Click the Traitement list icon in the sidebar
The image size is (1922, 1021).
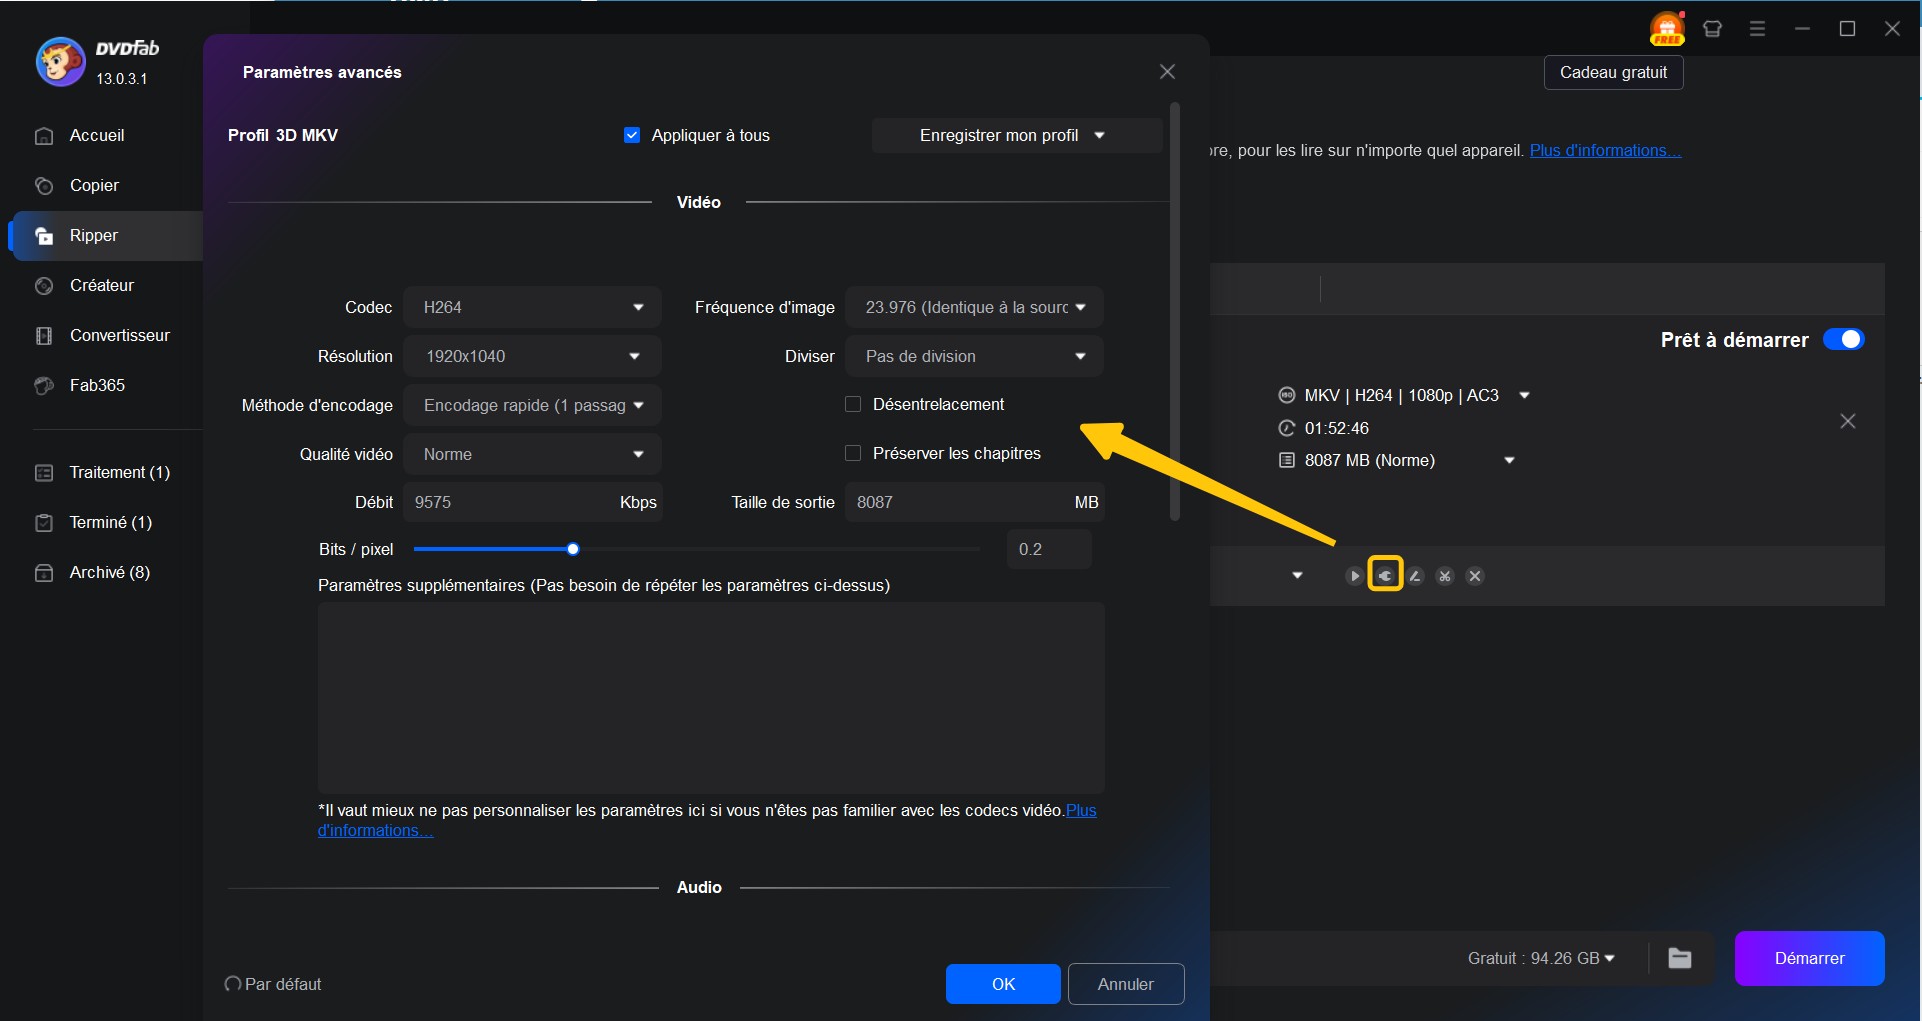click(x=44, y=473)
